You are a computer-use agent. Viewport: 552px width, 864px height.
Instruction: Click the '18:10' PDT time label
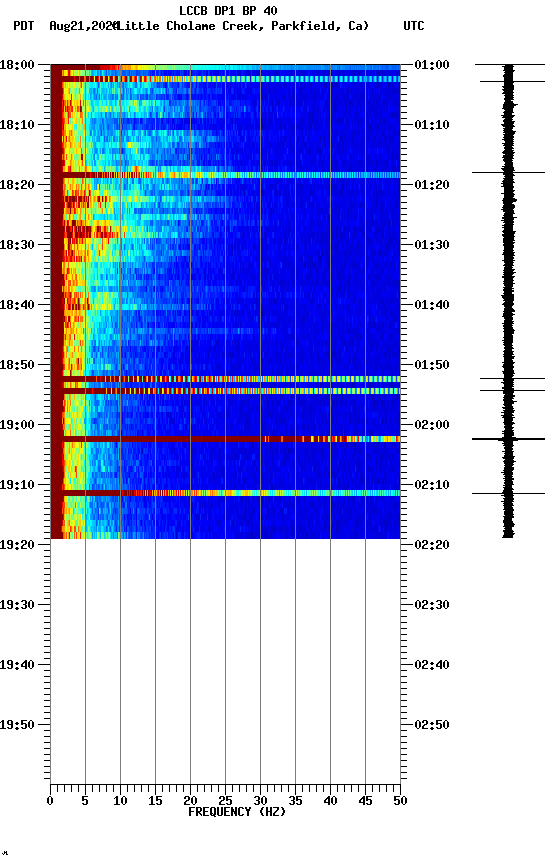click(17, 125)
